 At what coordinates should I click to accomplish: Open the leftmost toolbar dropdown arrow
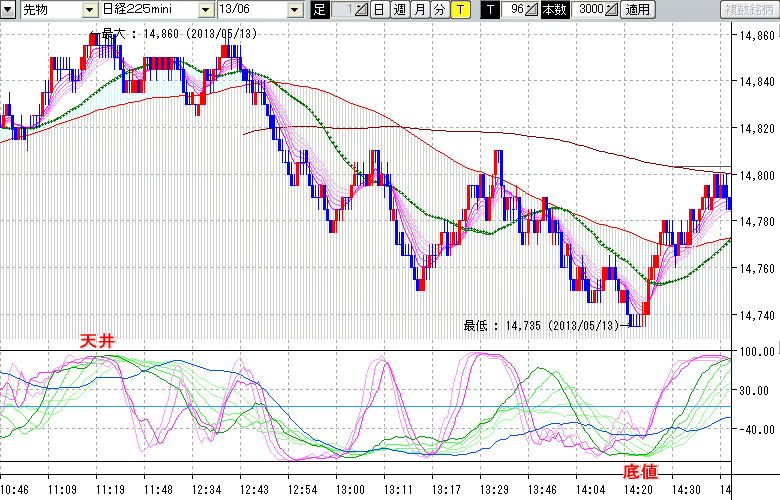8,10
